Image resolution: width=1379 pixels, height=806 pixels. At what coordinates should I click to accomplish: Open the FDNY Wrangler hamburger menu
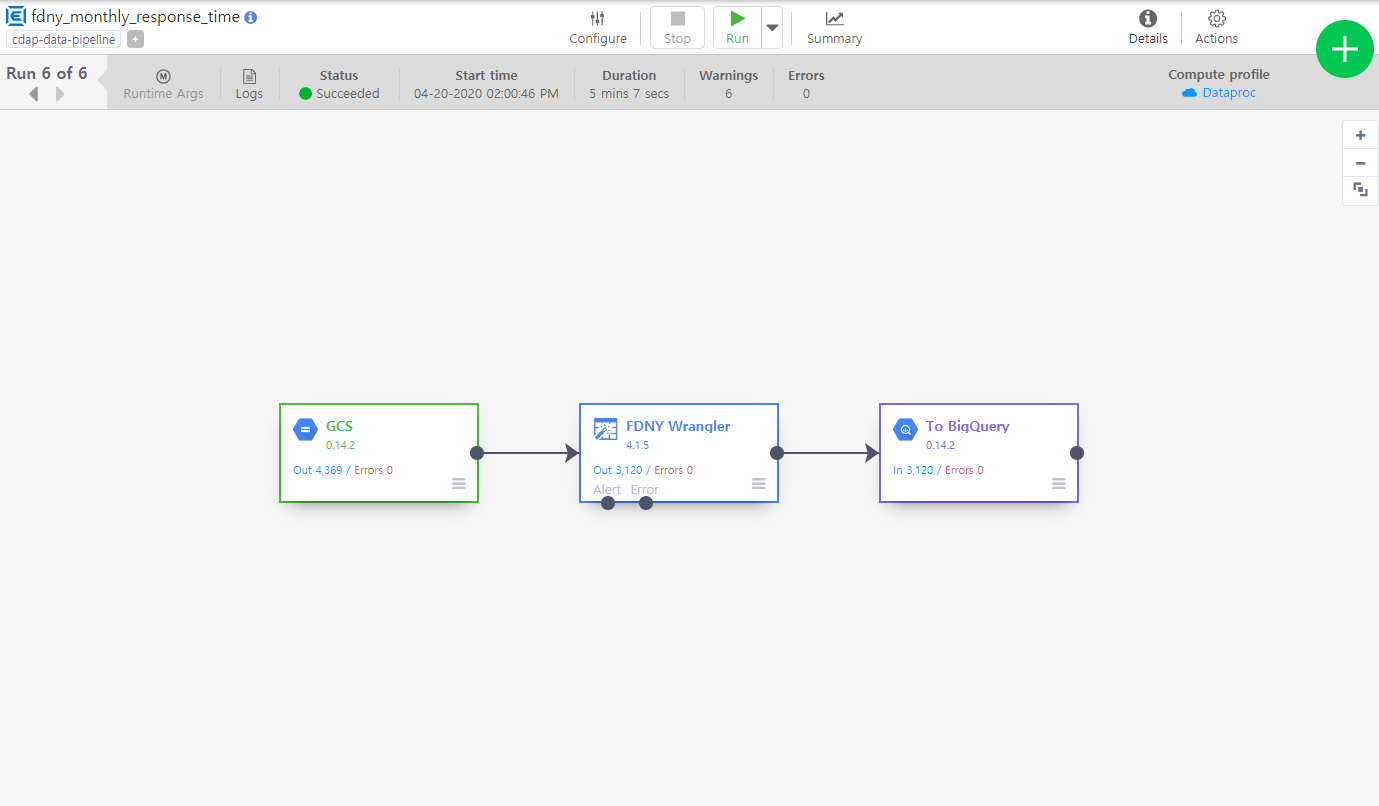point(758,483)
